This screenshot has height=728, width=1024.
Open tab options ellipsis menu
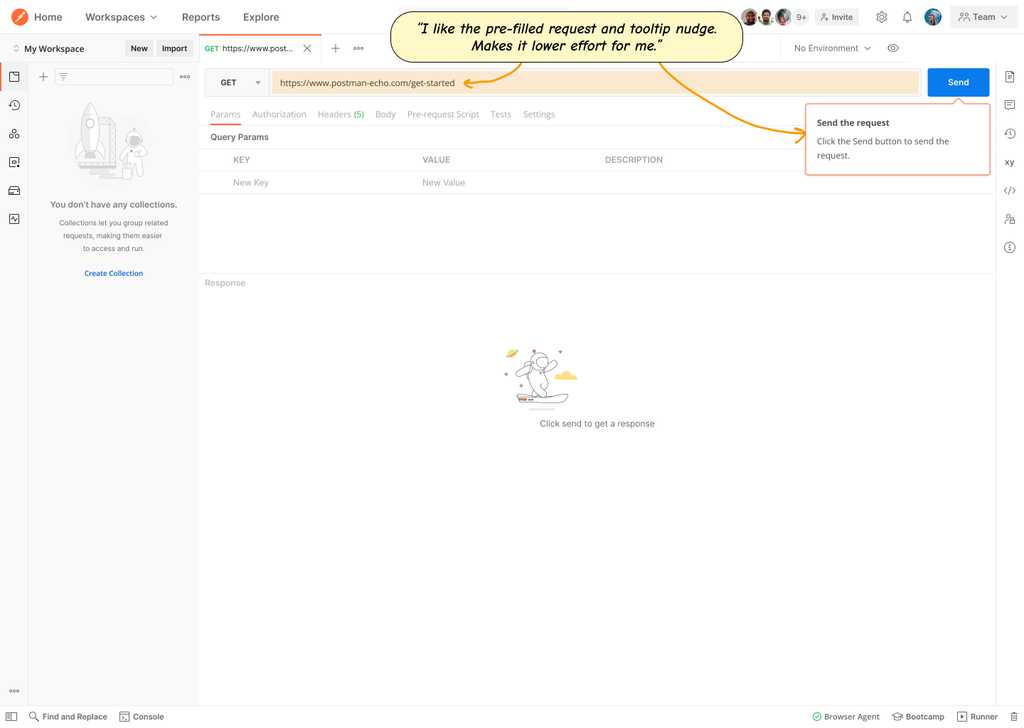tap(359, 48)
